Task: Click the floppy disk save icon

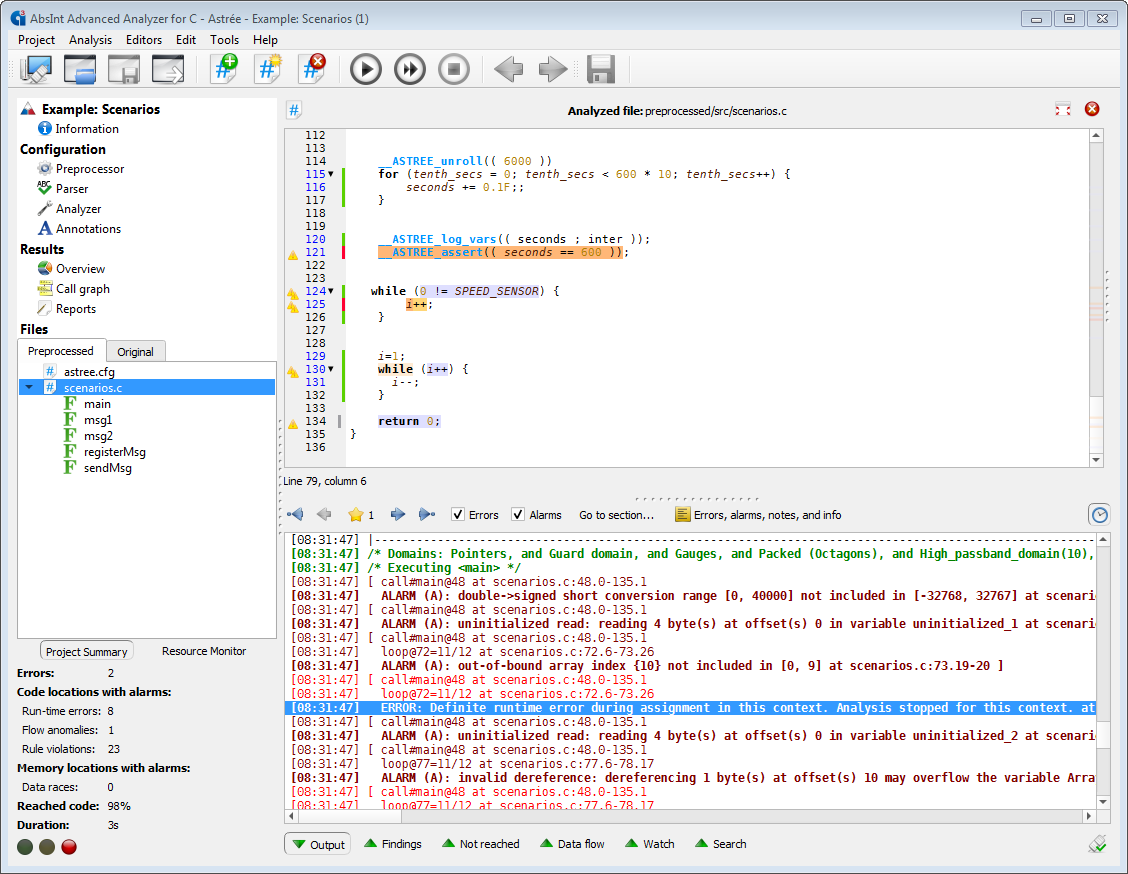Action: [601, 70]
